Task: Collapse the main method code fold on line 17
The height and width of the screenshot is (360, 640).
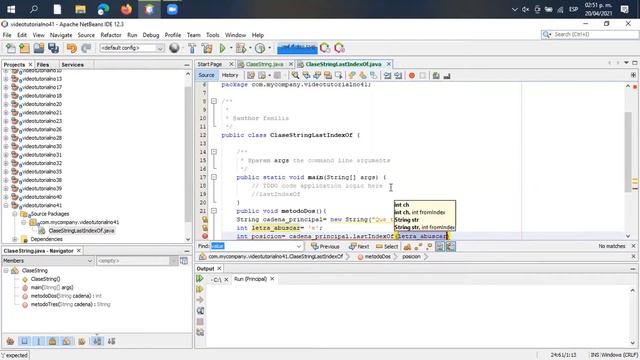Action: coord(214,177)
